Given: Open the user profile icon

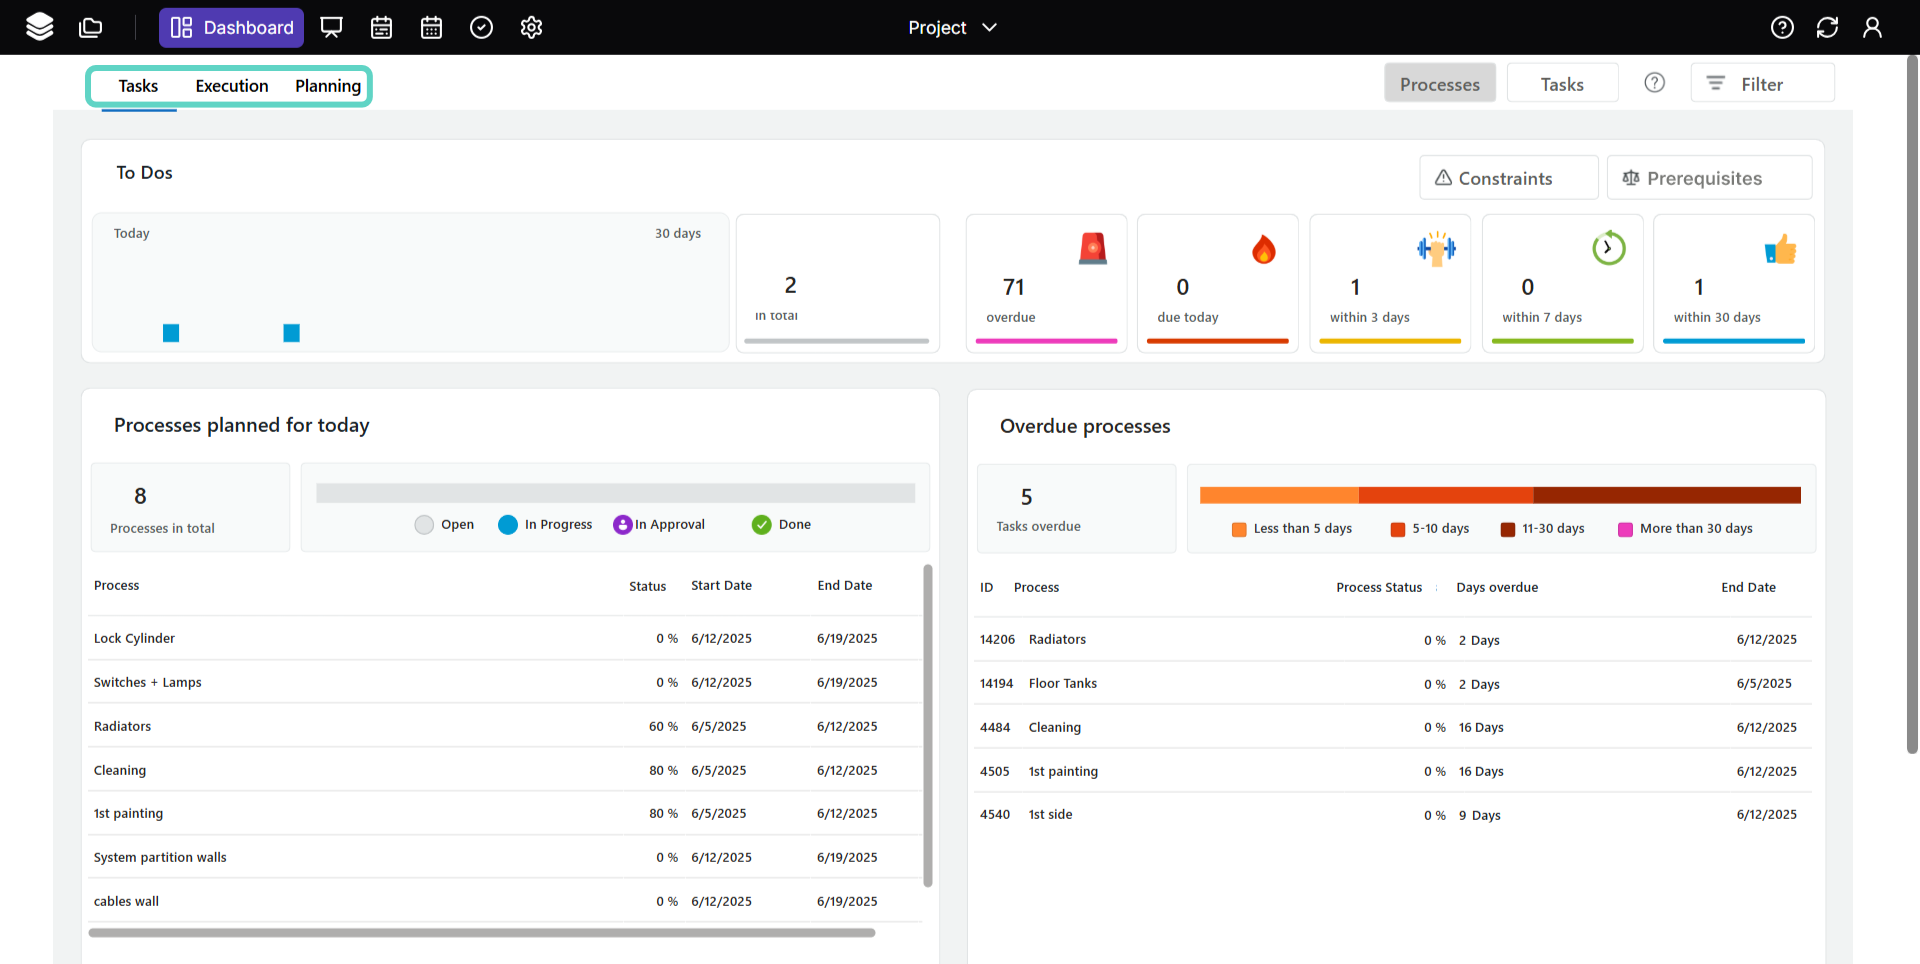Looking at the screenshot, I should (x=1872, y=27).
